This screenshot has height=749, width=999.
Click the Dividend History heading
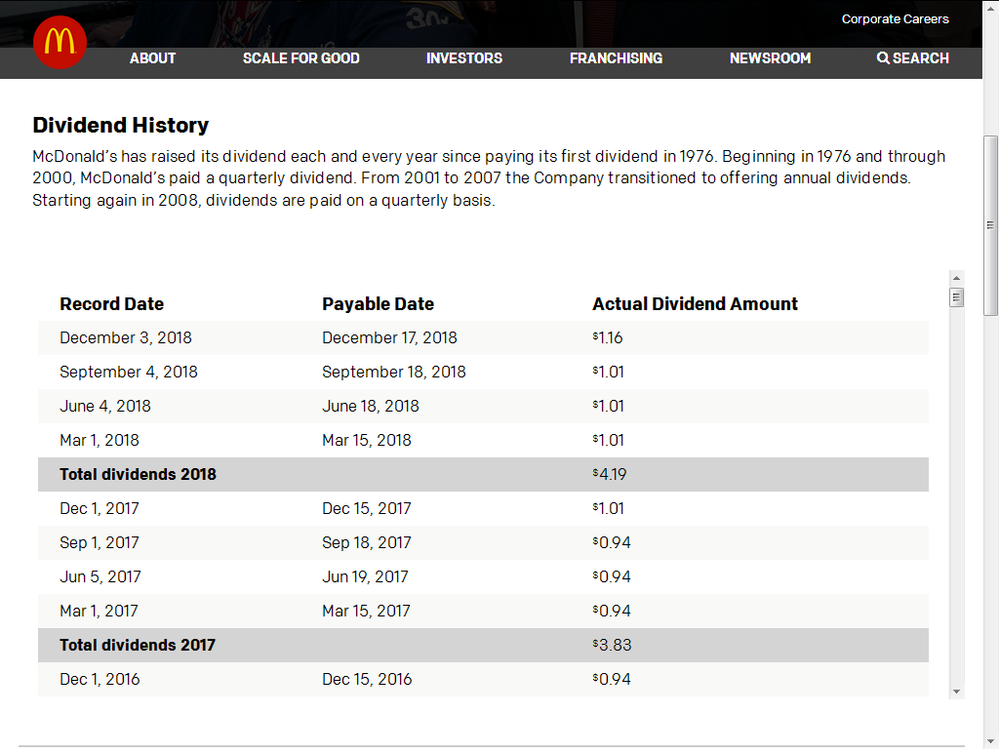121,125
